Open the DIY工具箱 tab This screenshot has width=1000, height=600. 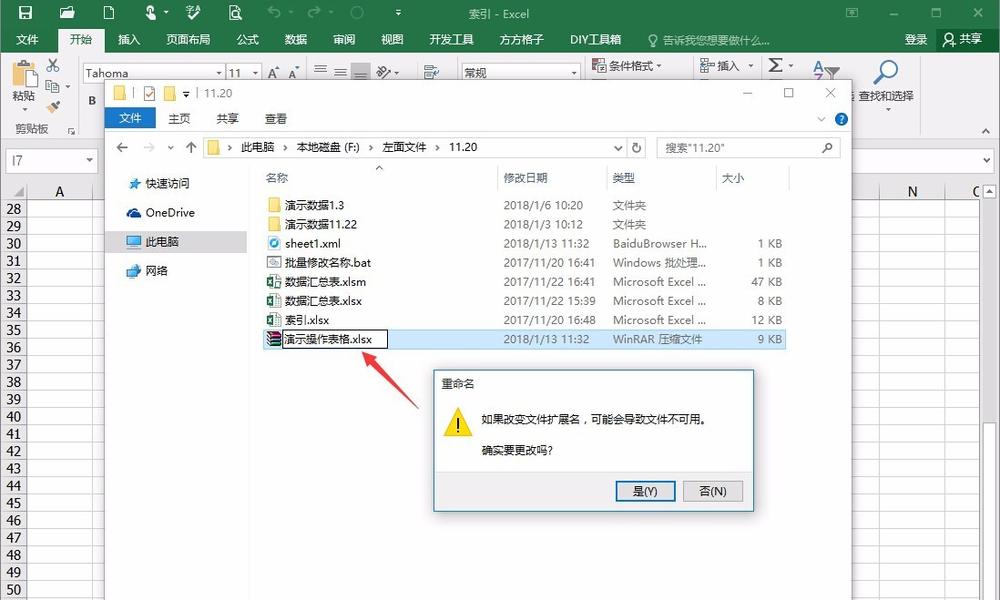[x=596, y=40]
